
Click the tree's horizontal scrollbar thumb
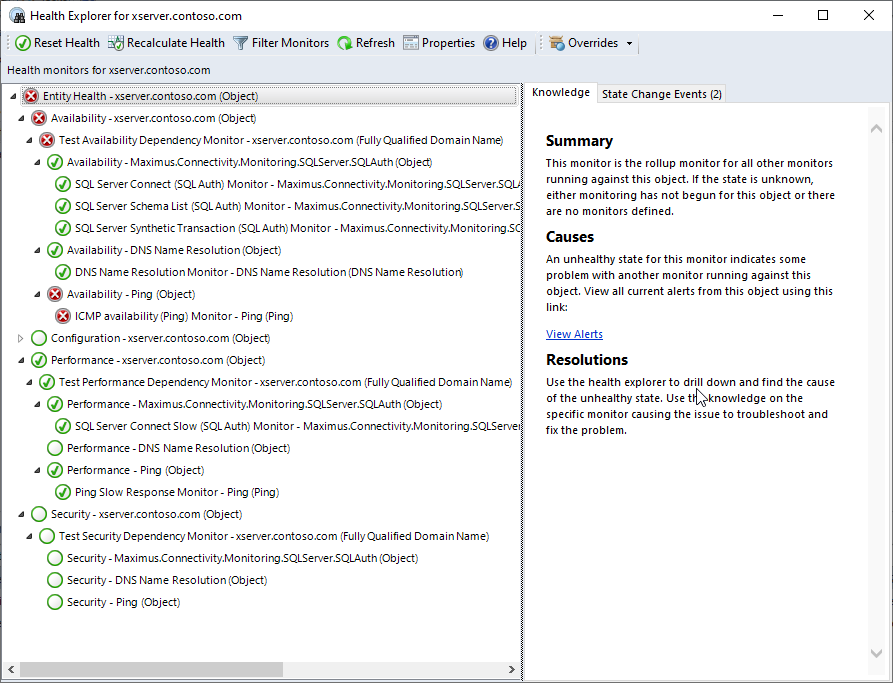[x=150, y=669]
